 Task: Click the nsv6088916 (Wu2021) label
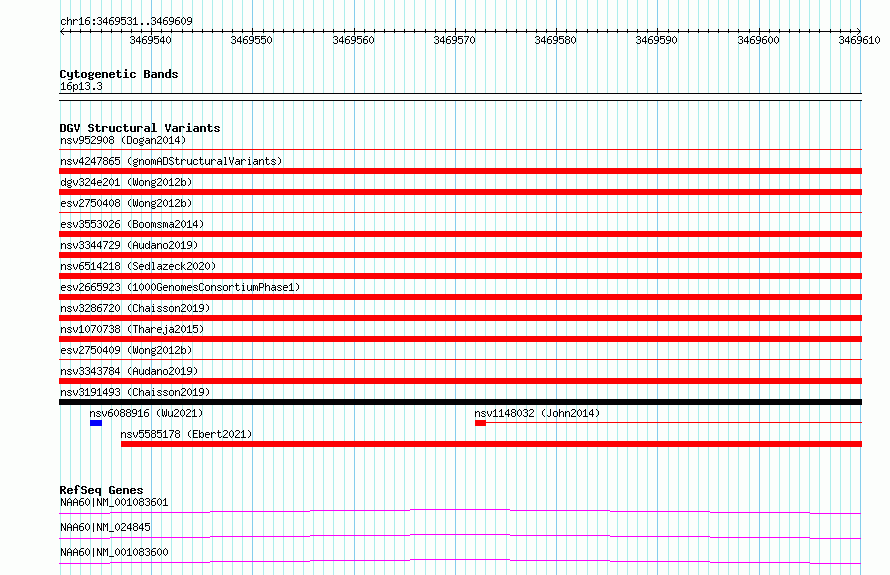click(146, 413)
